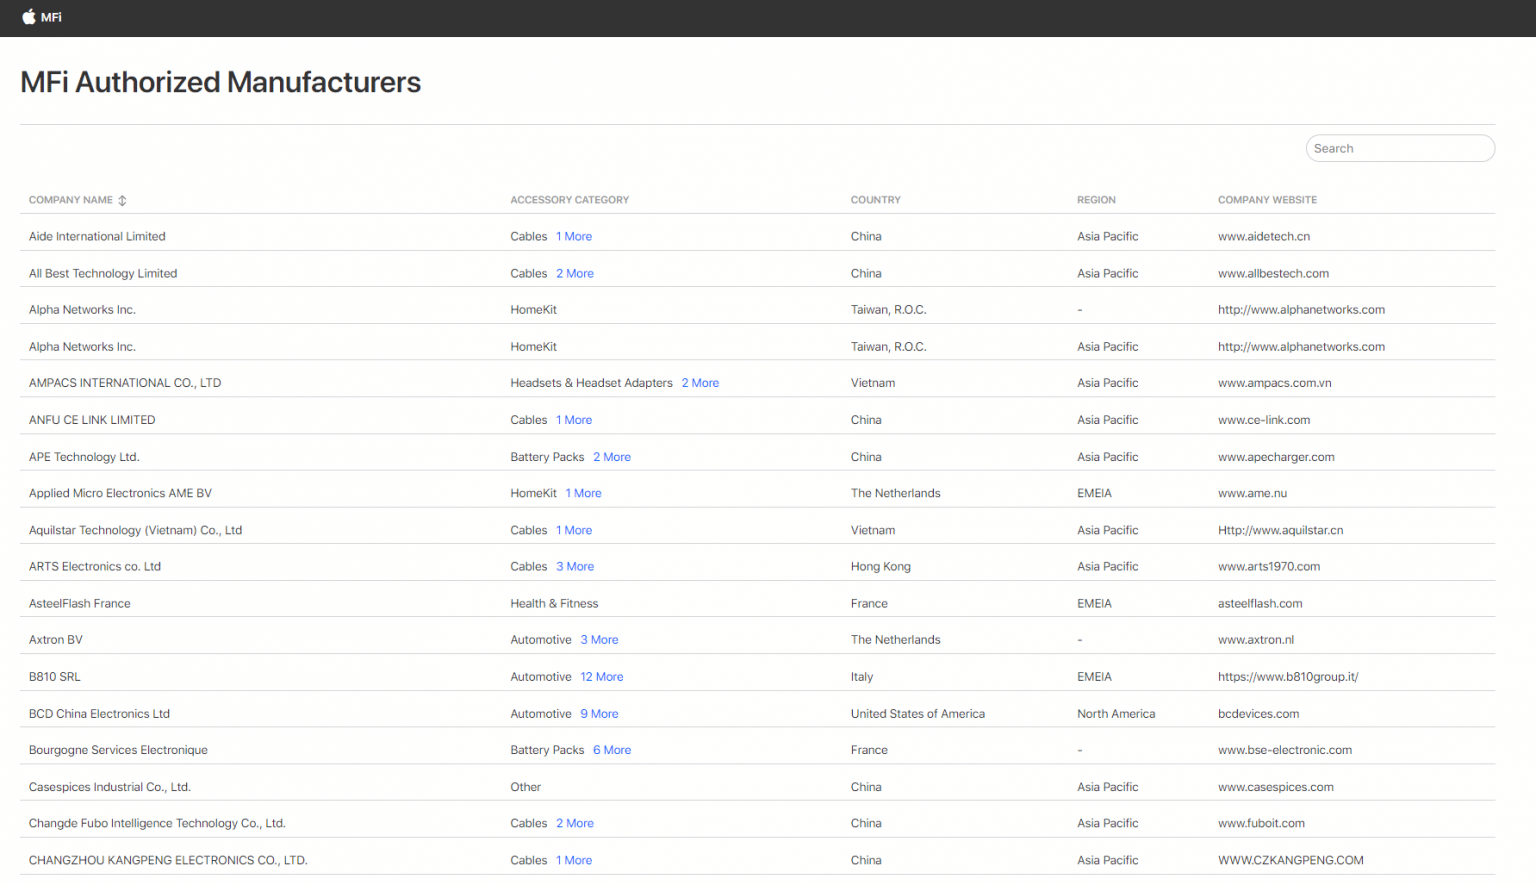Show "1 More" for Applied Micro Electronics
Viewport: 1536px width, 885px height.
584,493
